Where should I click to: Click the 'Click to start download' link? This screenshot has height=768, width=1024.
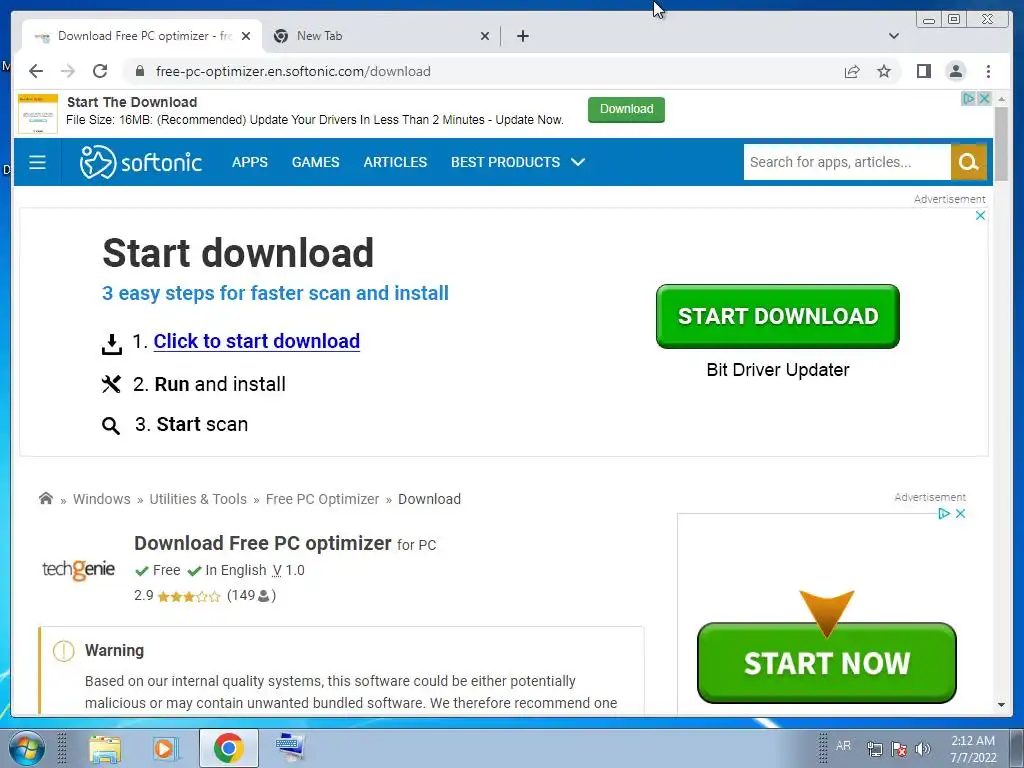click(x=257, y=341)
